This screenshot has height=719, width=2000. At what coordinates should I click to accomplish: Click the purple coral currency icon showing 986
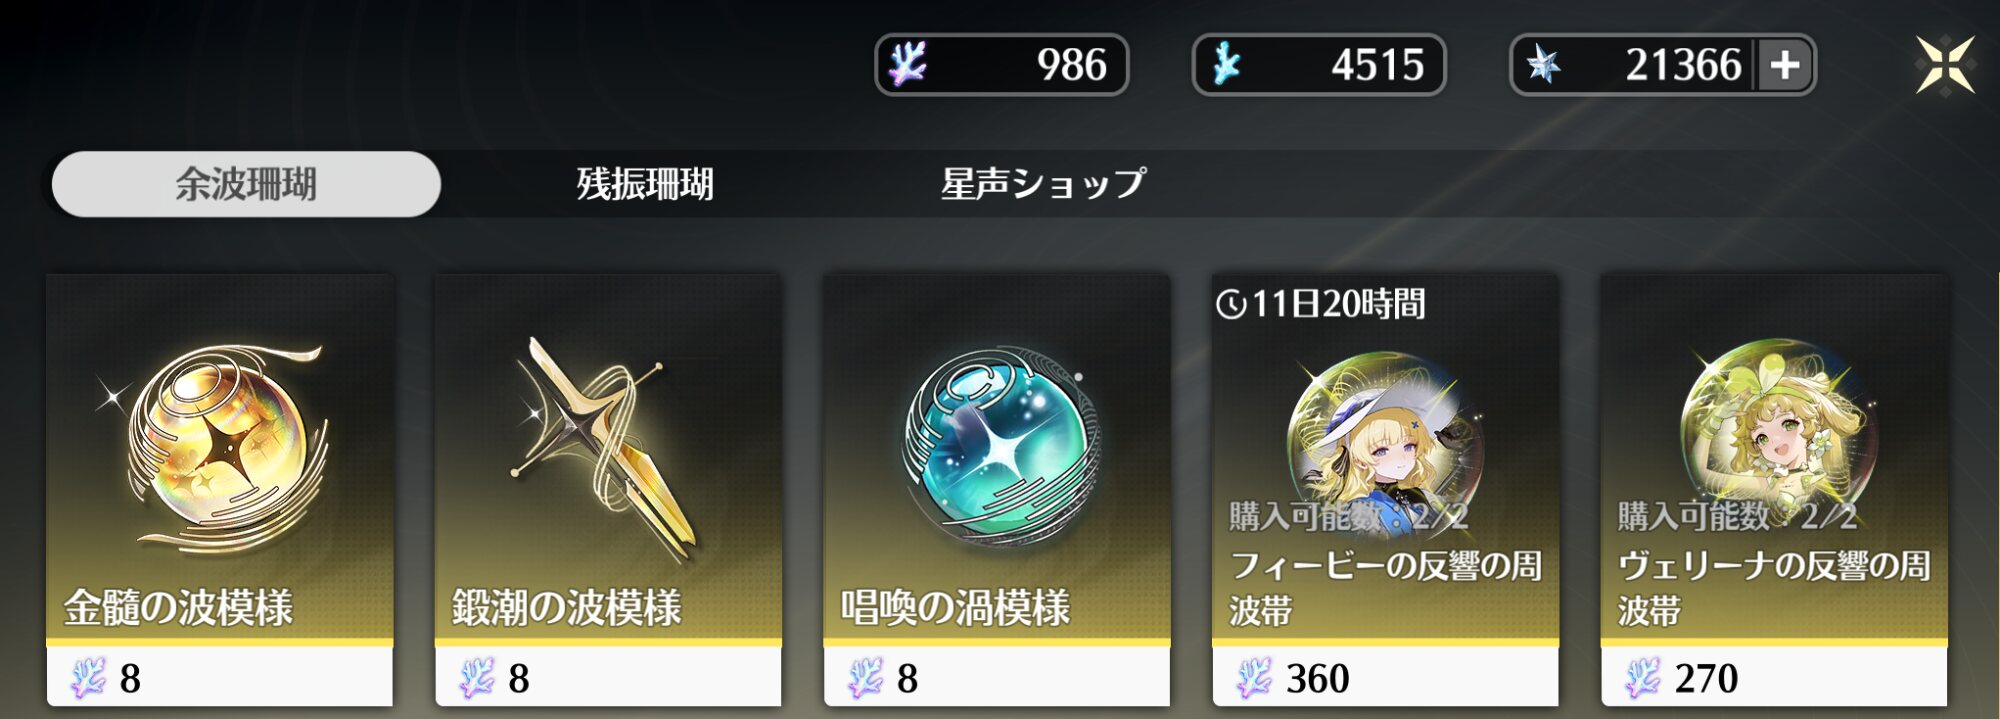[908, 64]
